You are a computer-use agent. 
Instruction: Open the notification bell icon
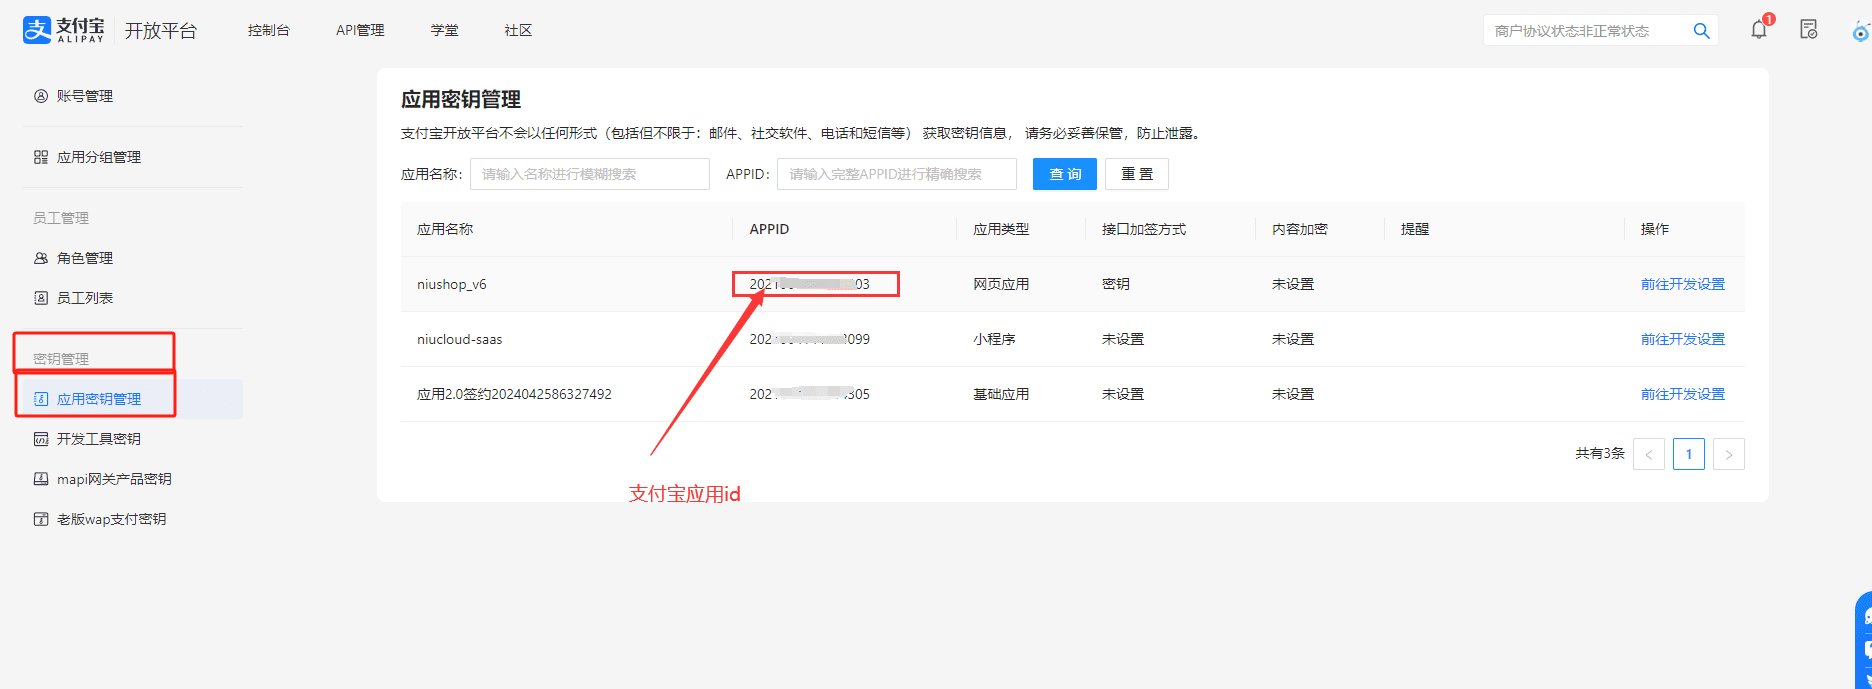tap(1758, 30)
